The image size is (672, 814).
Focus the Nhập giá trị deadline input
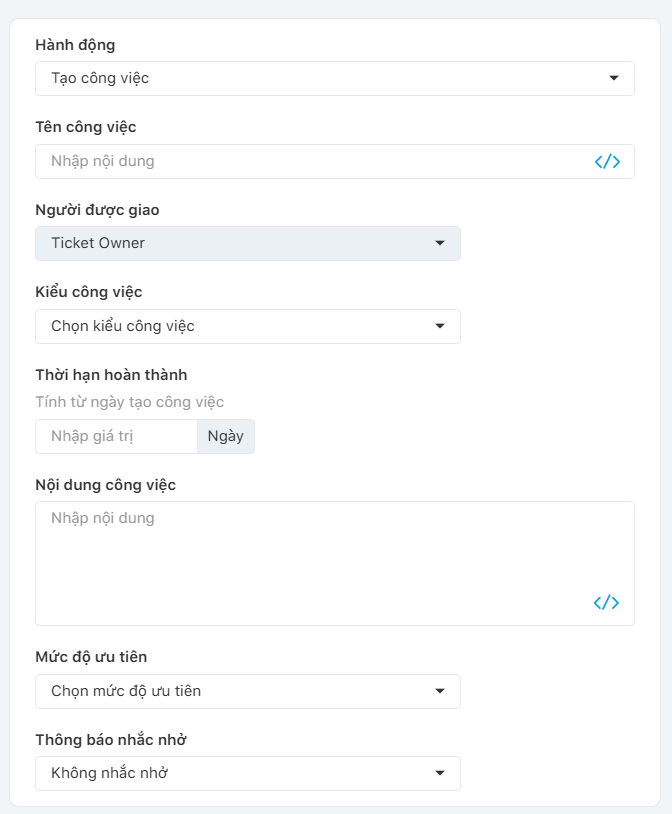click(x=116, y=436)
